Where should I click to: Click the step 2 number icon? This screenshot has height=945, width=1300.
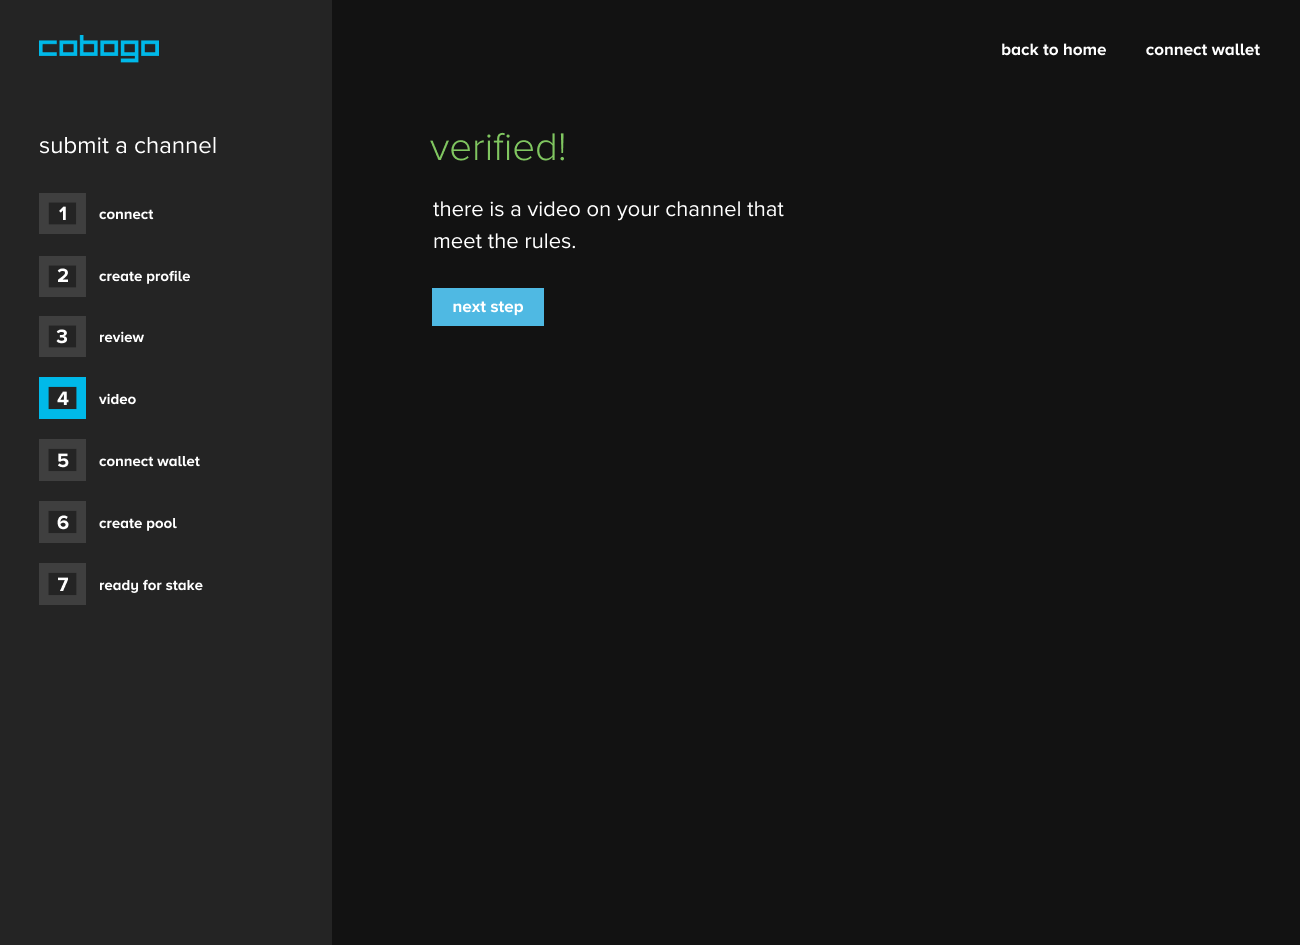62,276
